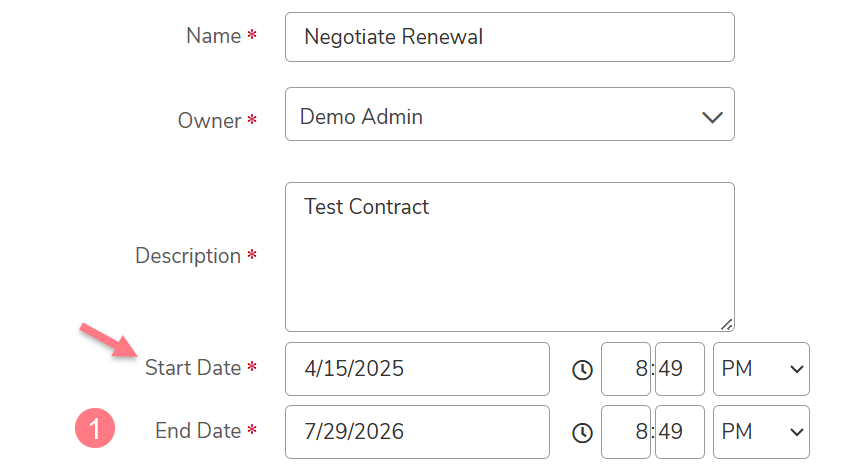Viewport: 862px width, 467px height.
Task: Click into the Description text area
Action: tap(510, 257)
